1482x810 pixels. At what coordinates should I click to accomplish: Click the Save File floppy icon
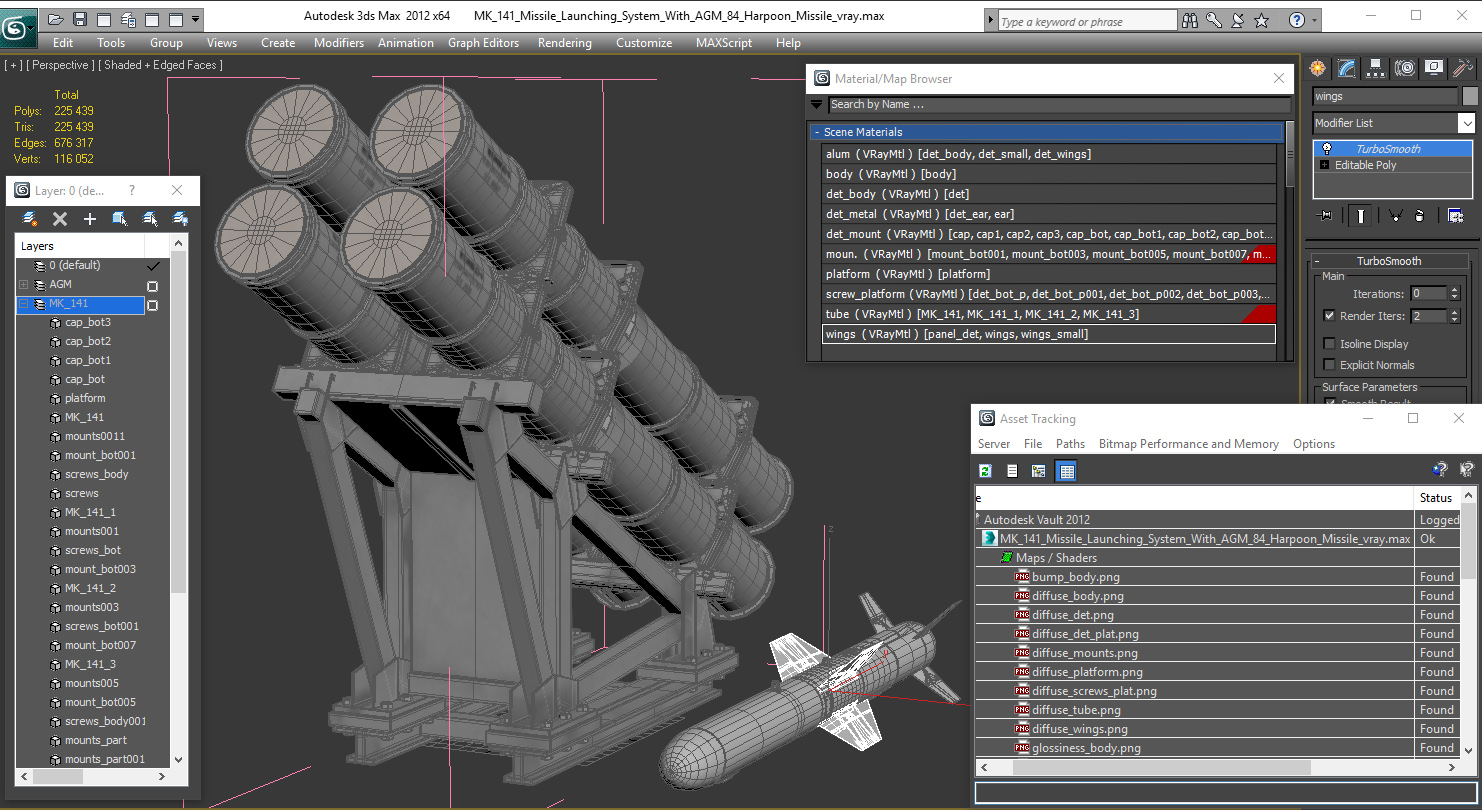[79, 19]
